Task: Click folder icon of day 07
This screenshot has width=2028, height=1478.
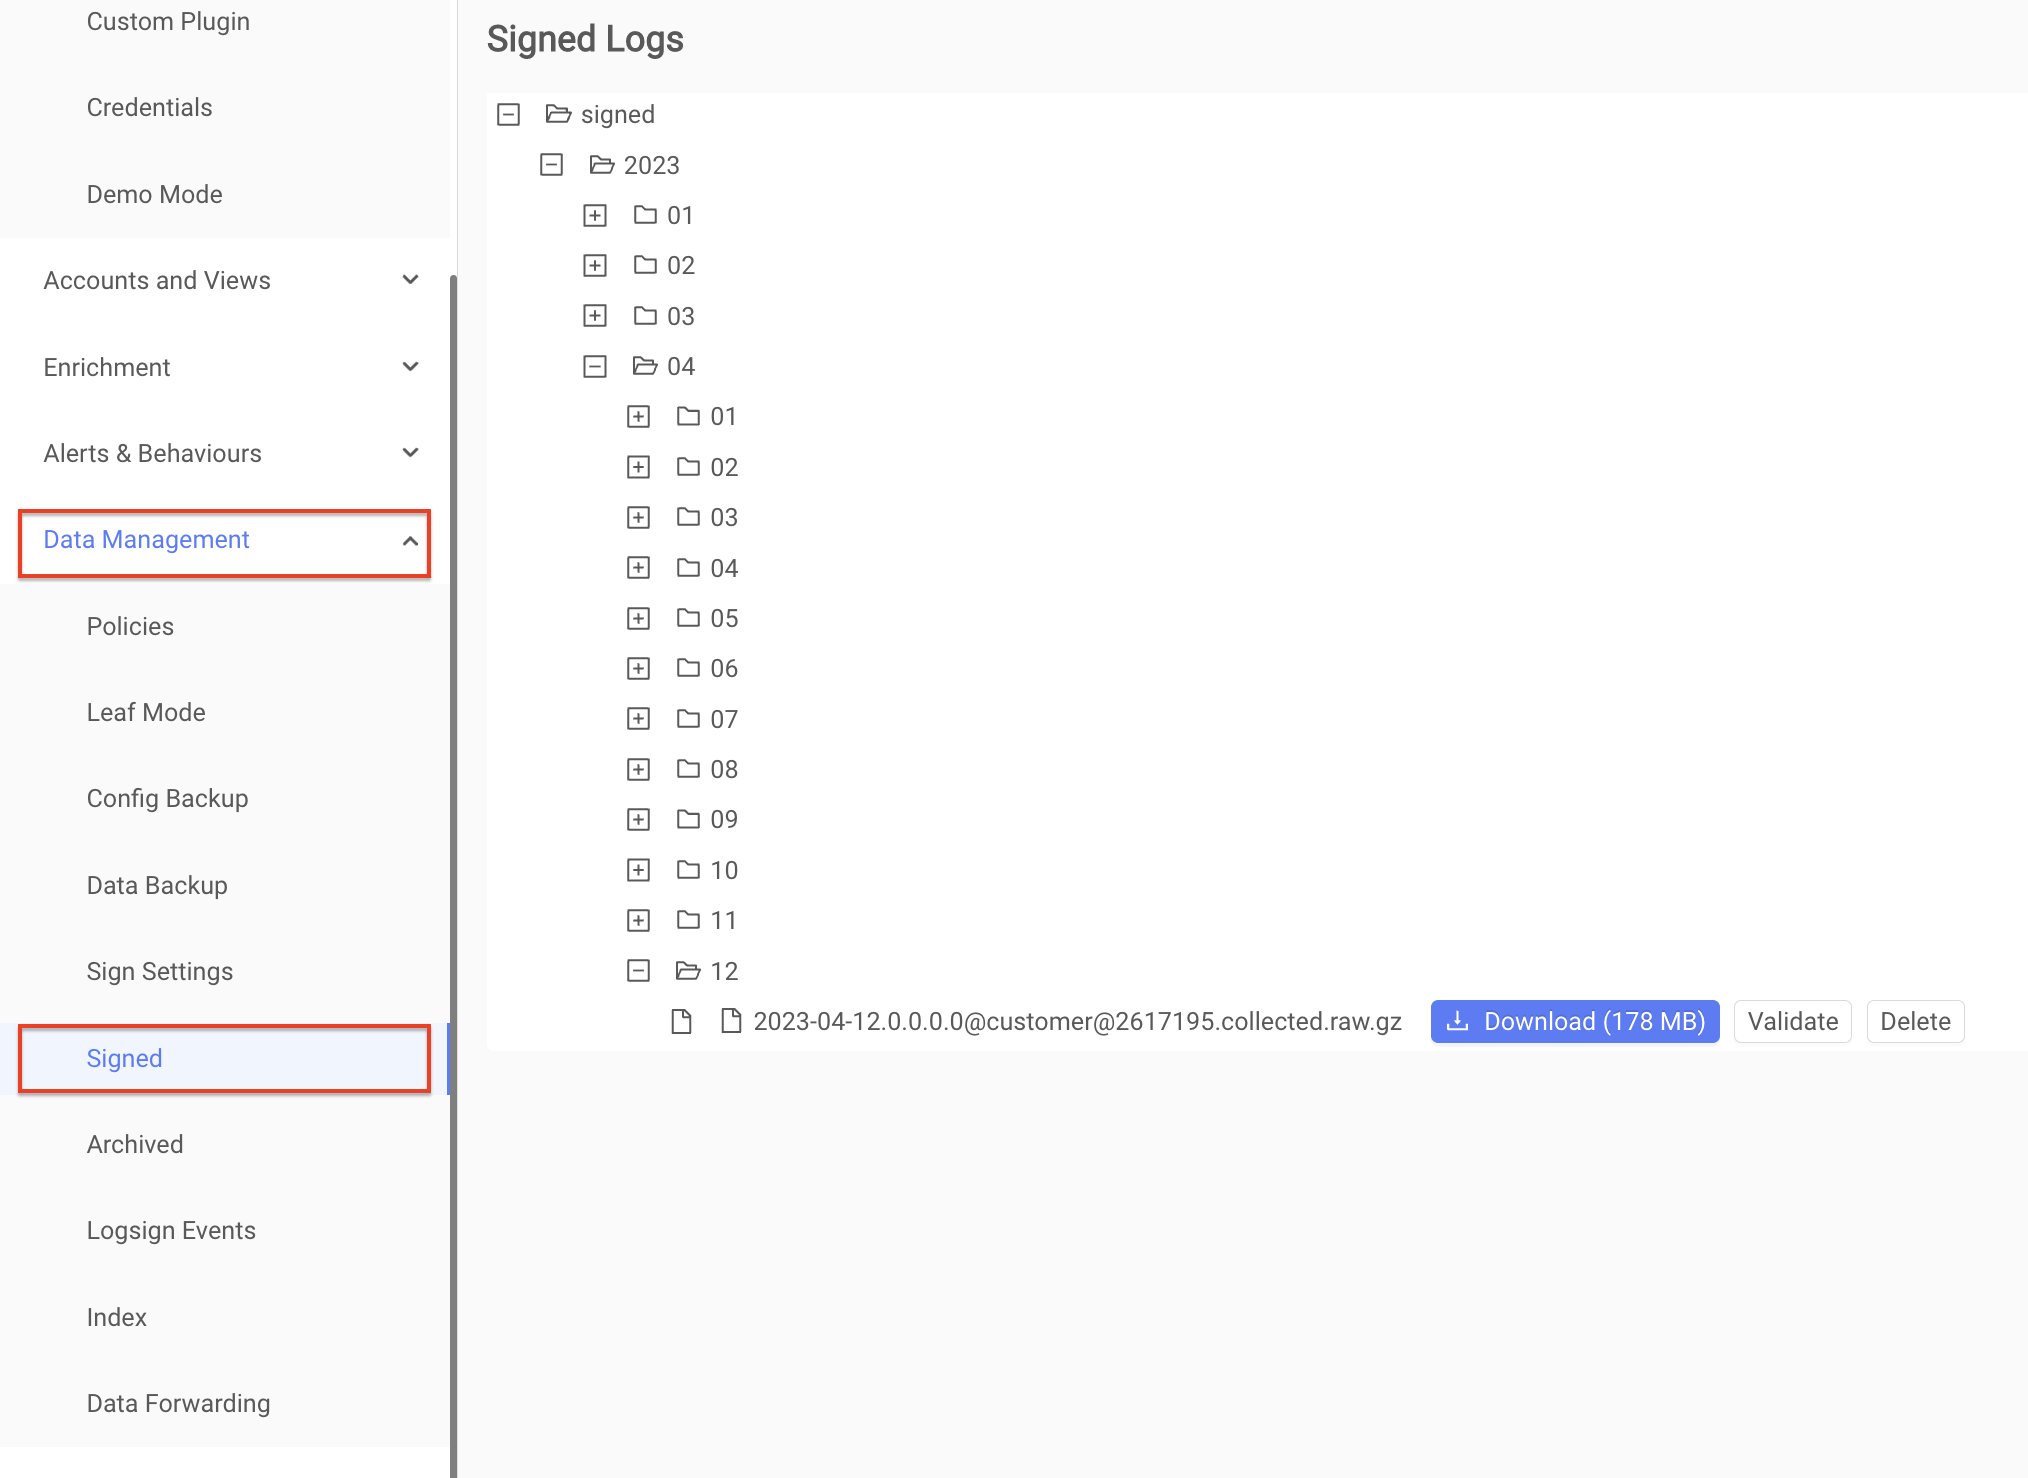Action: pyautogui.click(x=688, y=718)
